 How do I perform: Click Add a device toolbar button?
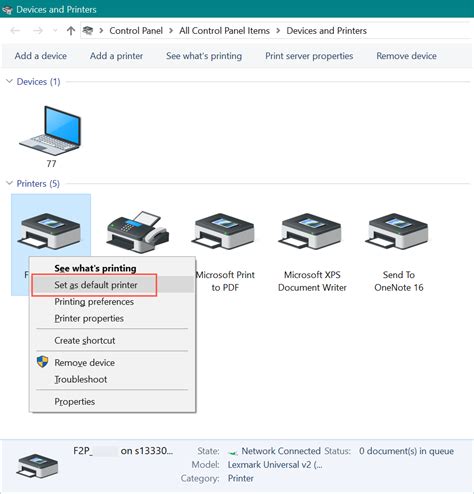[x=41, y=56]
